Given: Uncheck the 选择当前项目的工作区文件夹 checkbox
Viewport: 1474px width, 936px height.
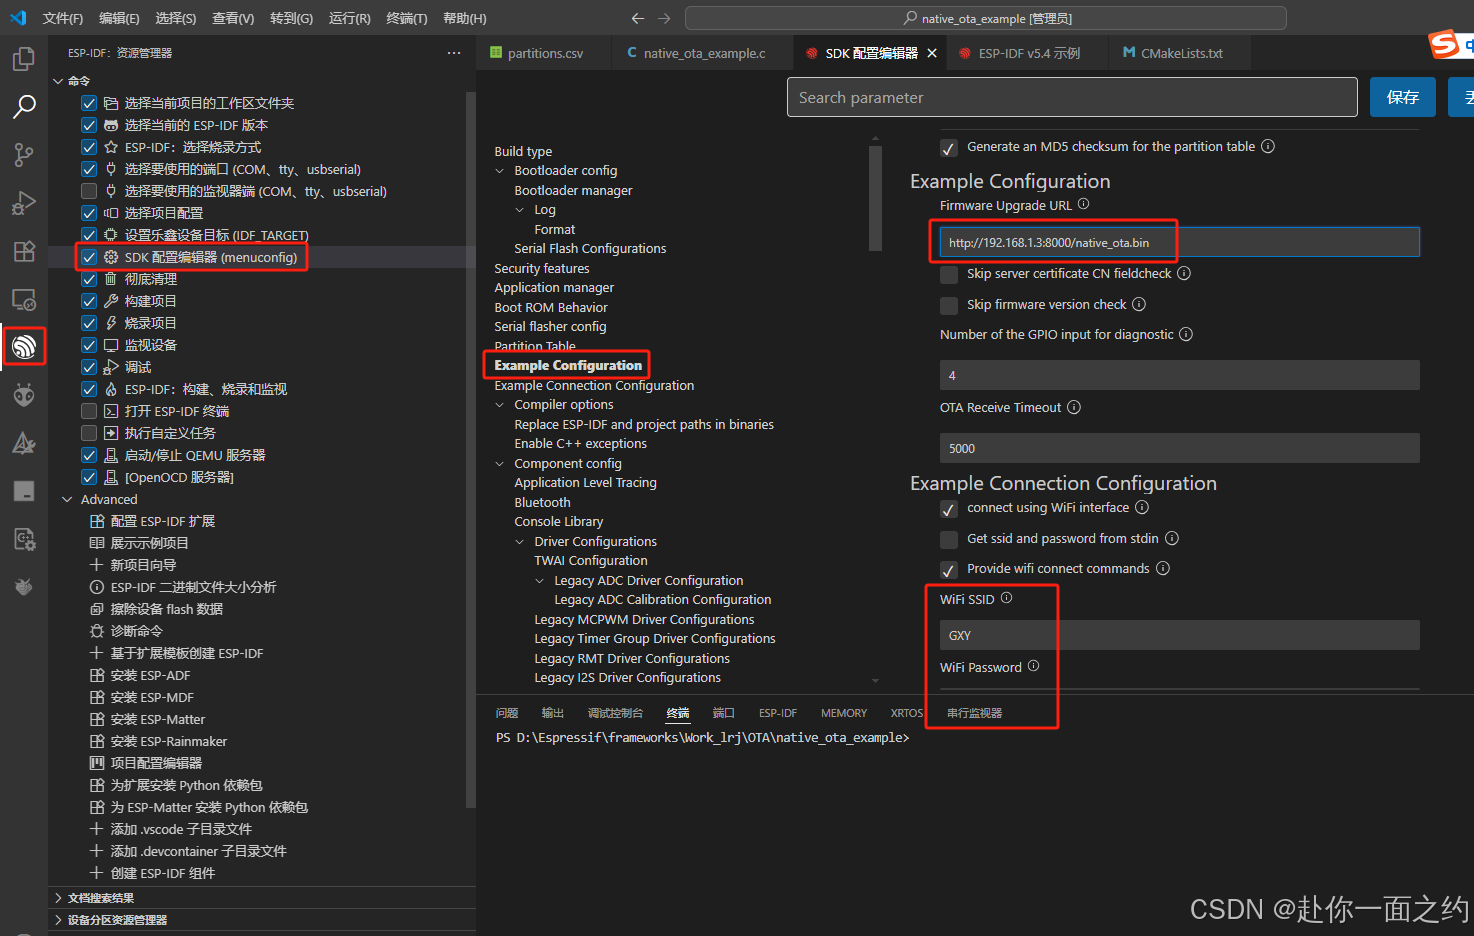Looking at the screenshot, I should point(89,103).
